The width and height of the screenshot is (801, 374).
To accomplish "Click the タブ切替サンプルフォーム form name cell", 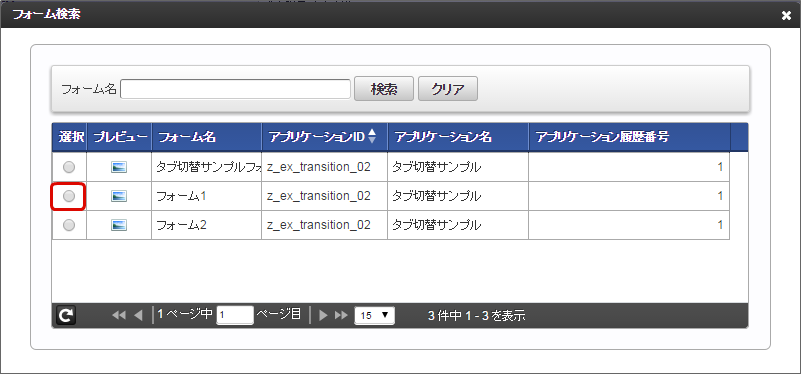I will [206, 167].
